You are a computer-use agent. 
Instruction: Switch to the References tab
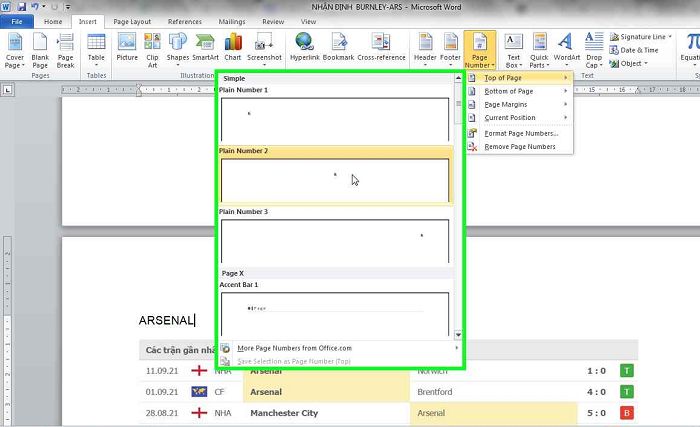point(185,21)
